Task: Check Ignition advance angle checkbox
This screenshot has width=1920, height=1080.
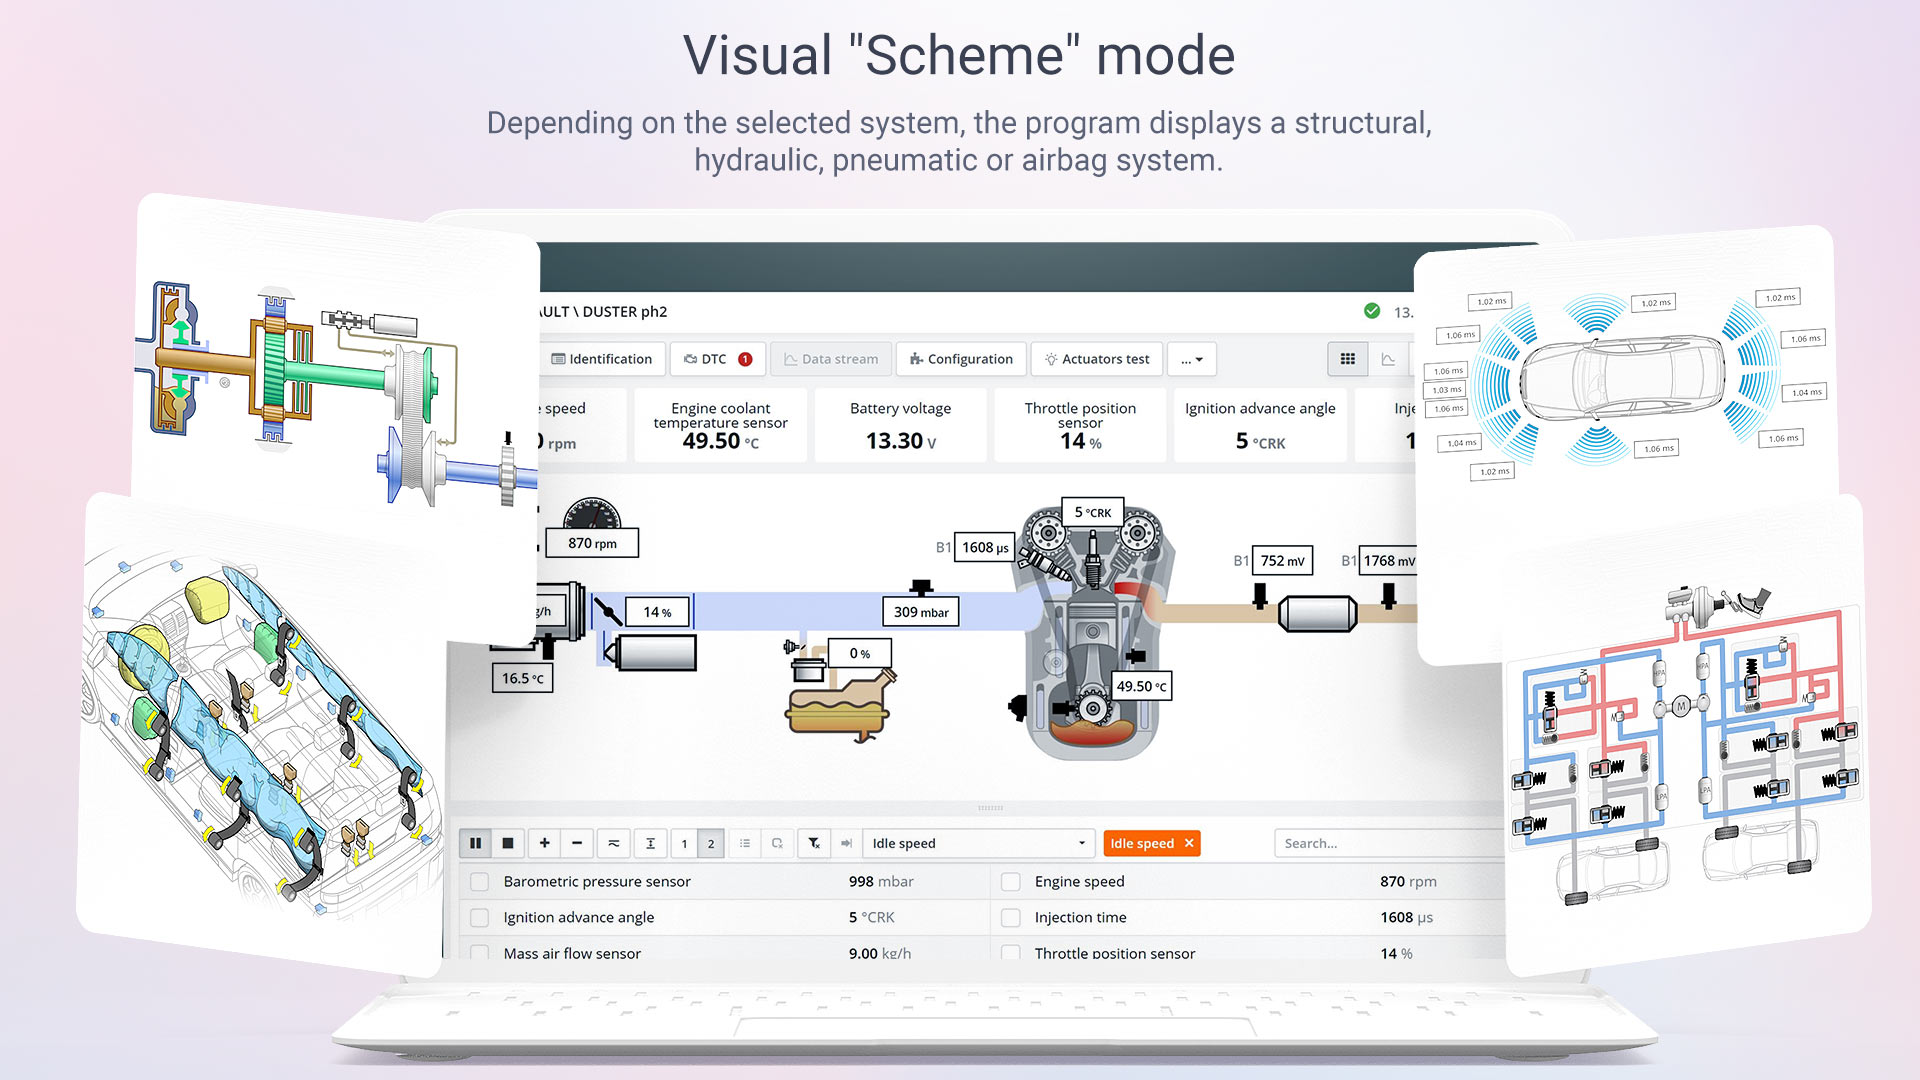Action: point(480,917)
